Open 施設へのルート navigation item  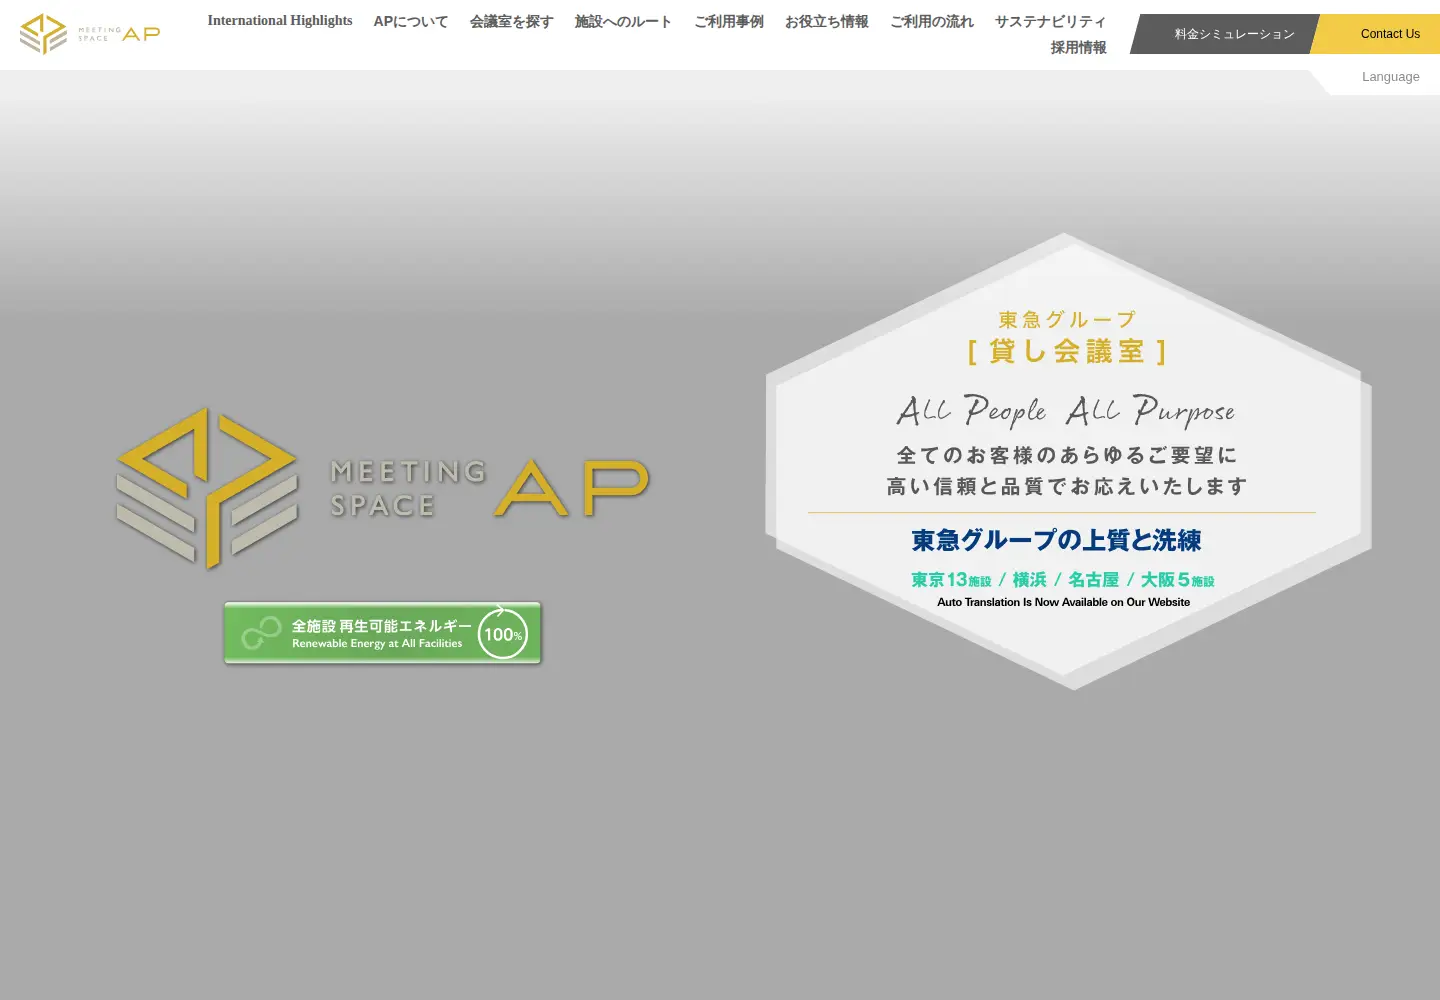[623, 21]
